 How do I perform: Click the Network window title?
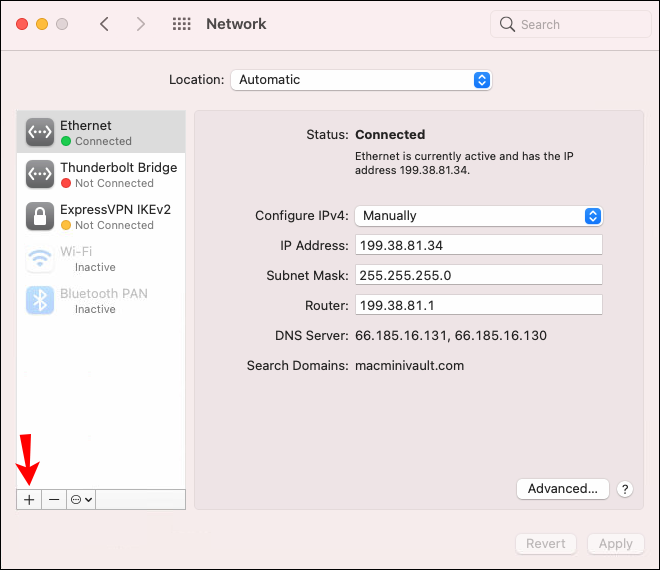(x=236, y=24)
